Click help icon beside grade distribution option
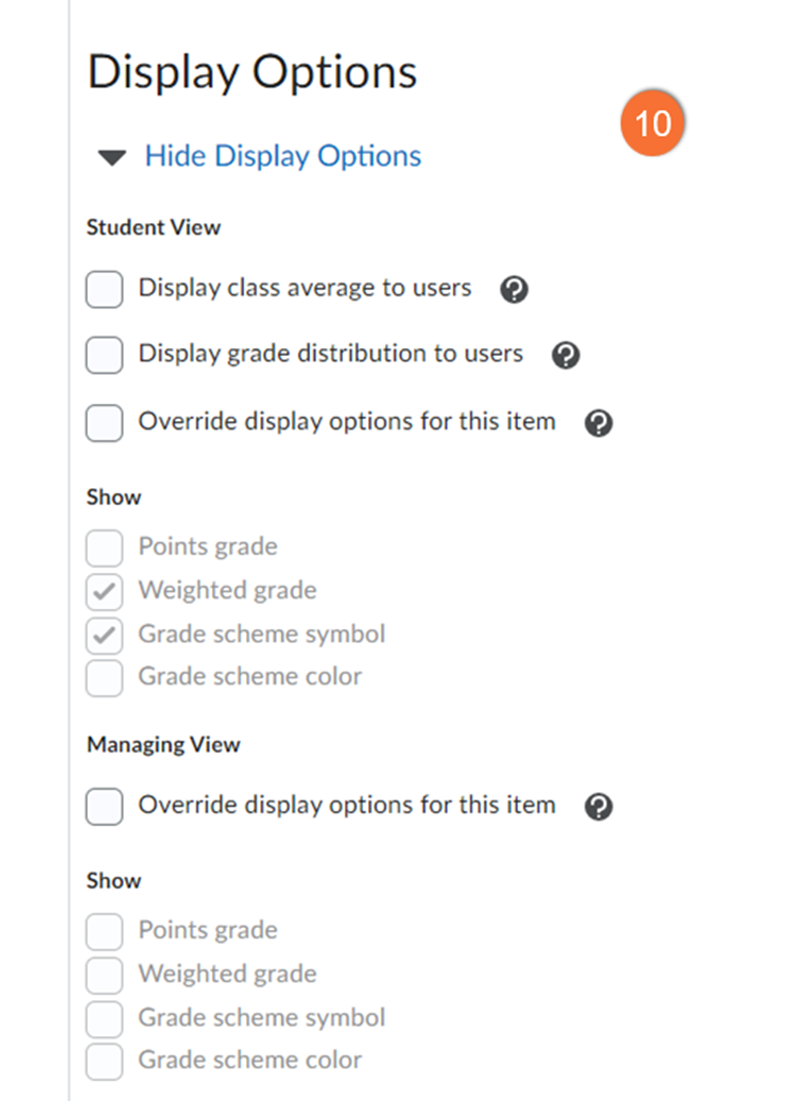Screen dimensions: 800x1101 click(566, 355)
